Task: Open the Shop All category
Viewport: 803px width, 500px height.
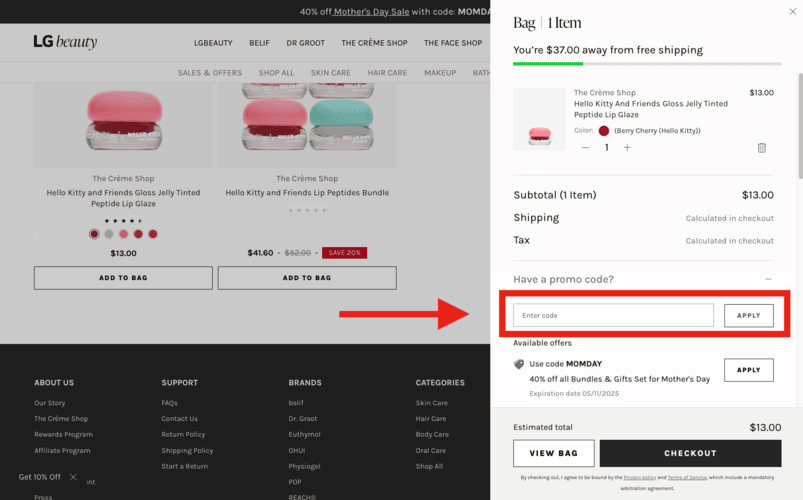Action: (276, 73)
